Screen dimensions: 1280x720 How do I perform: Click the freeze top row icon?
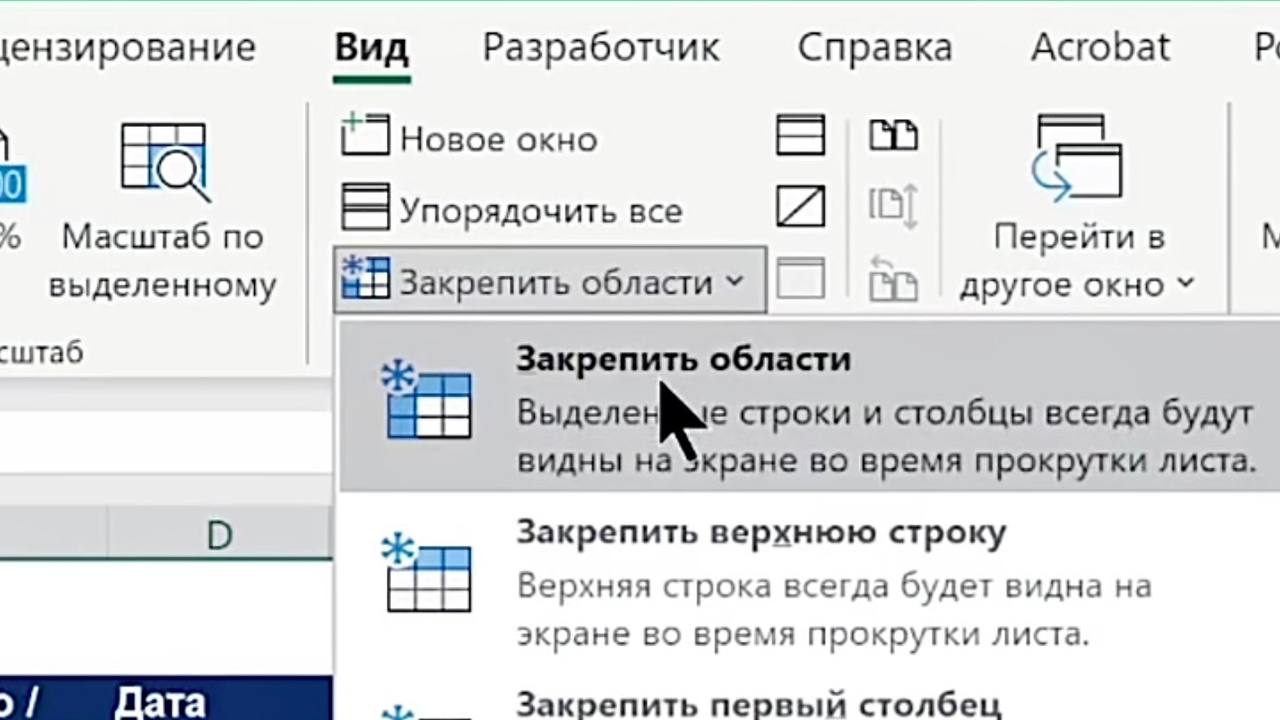(x=427, y=574)
